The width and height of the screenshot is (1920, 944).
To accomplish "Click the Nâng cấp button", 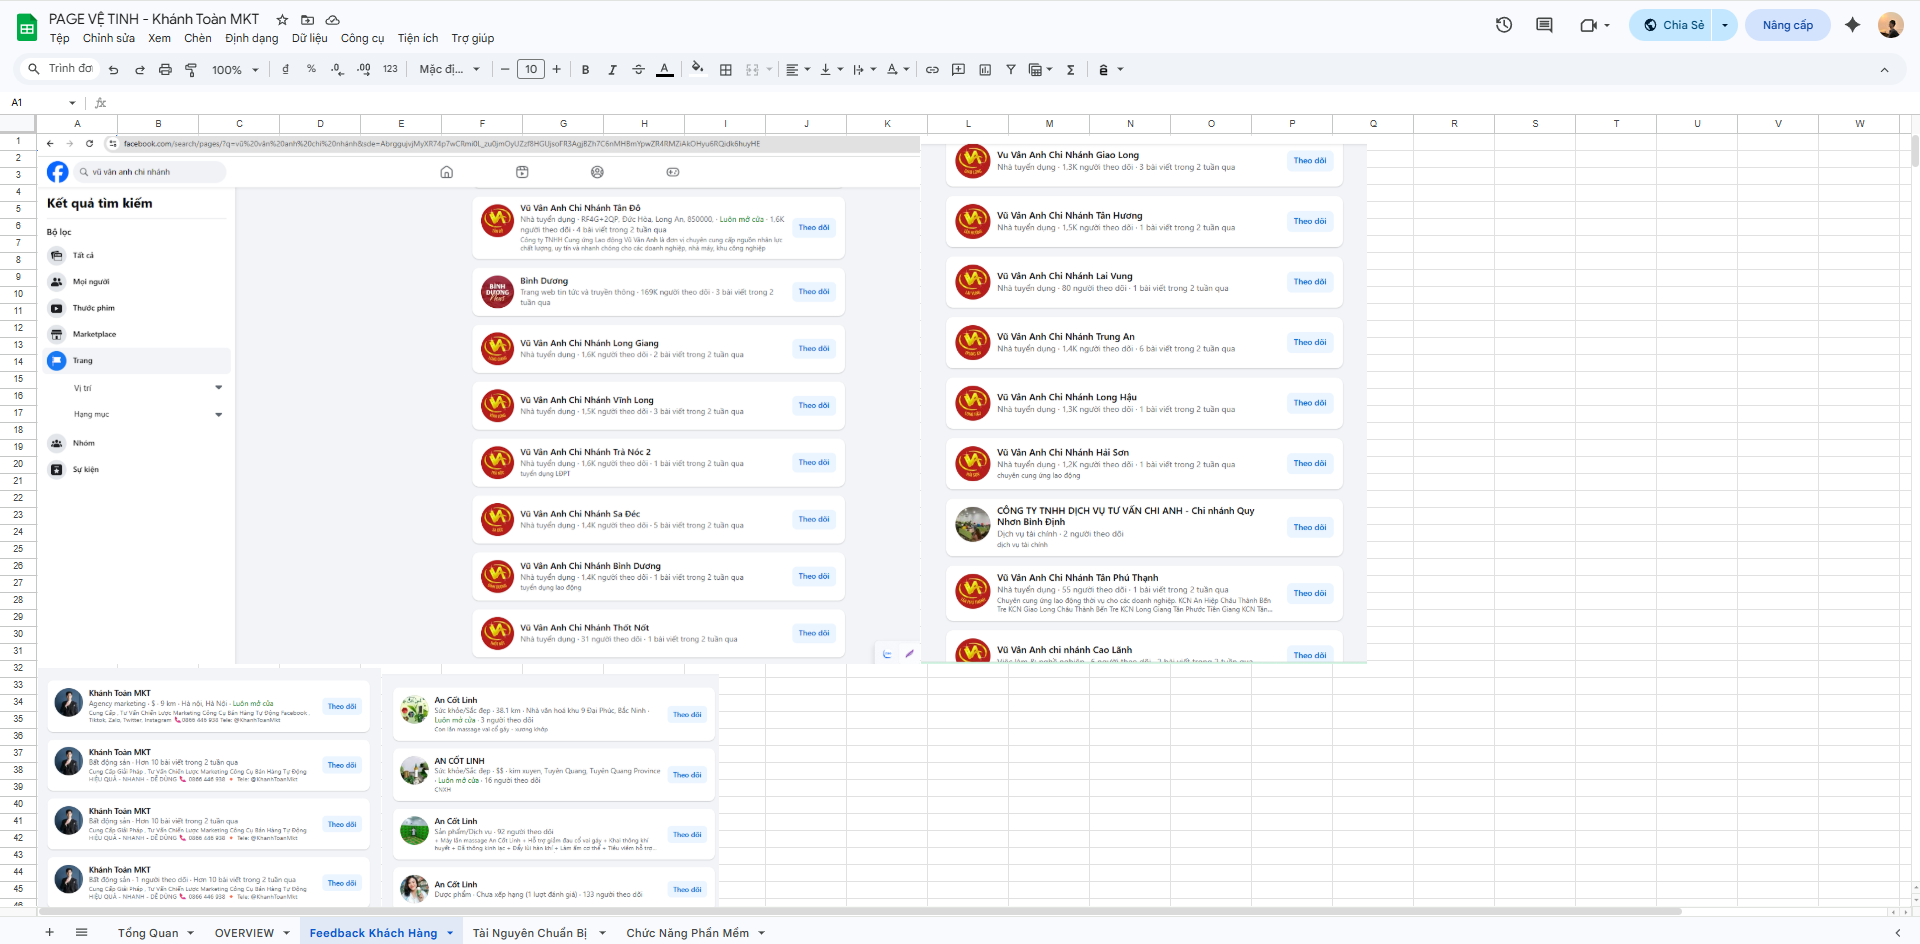I will (1787, 25).
